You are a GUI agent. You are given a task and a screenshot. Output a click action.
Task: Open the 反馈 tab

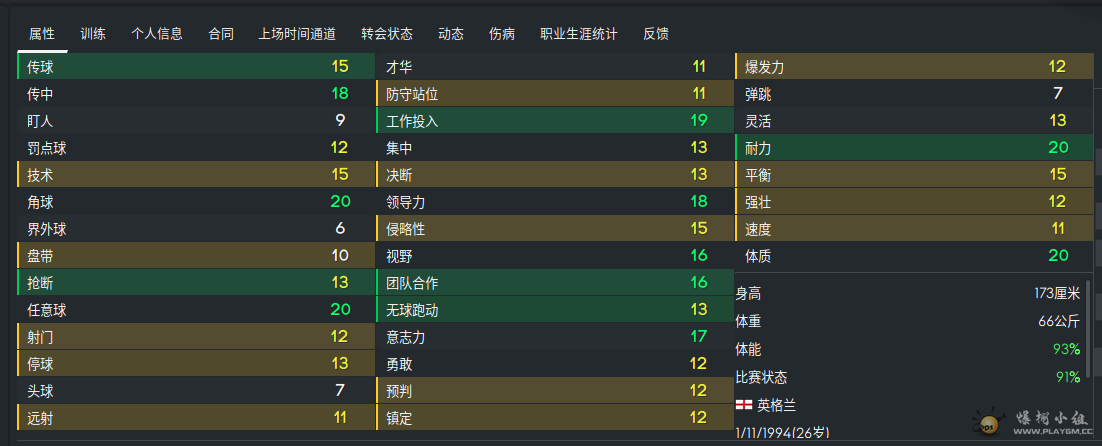pyautogui.click(x=656, y=33)
